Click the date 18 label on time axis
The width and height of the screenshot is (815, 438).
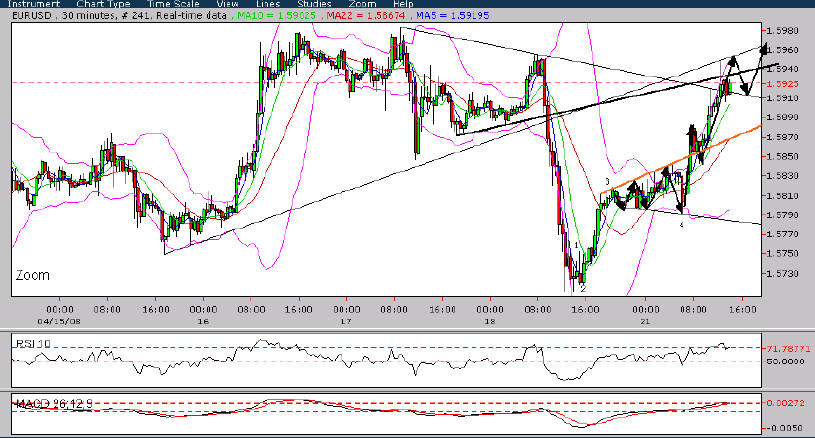tap(490, 321)
